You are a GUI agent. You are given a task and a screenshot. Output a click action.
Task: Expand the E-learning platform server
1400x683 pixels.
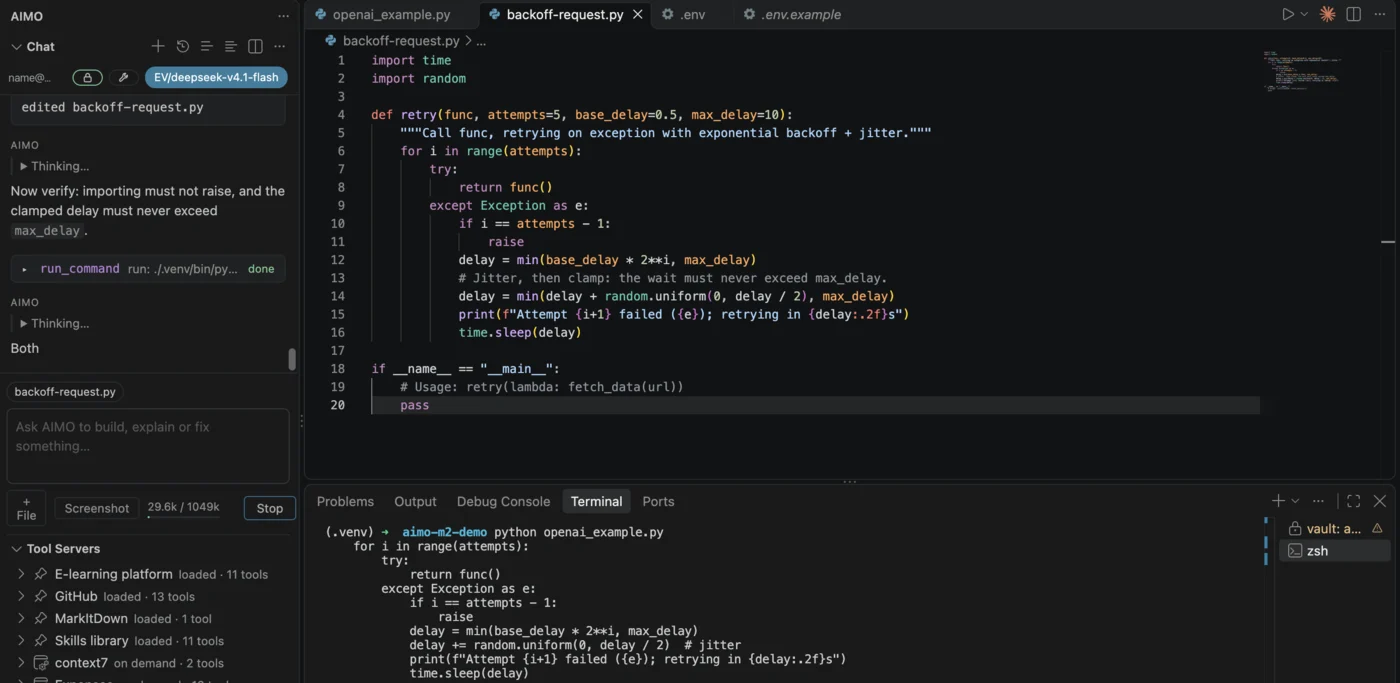coord(21,574)
